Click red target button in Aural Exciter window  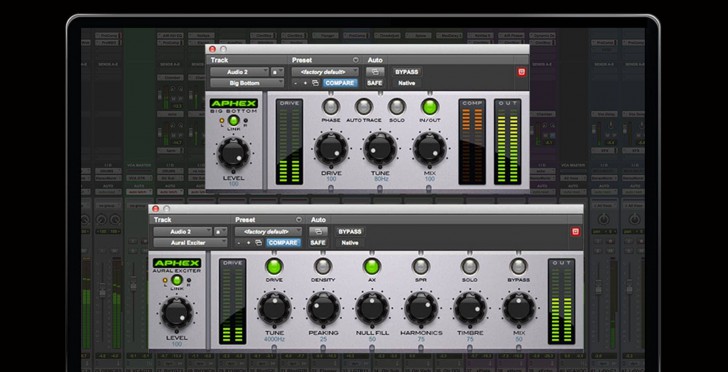tap(576, 231)
